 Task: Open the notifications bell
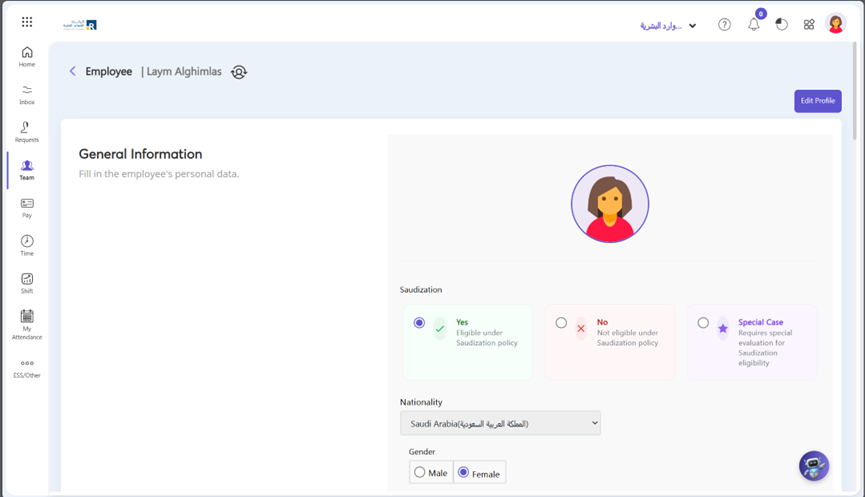coord(754,25)
